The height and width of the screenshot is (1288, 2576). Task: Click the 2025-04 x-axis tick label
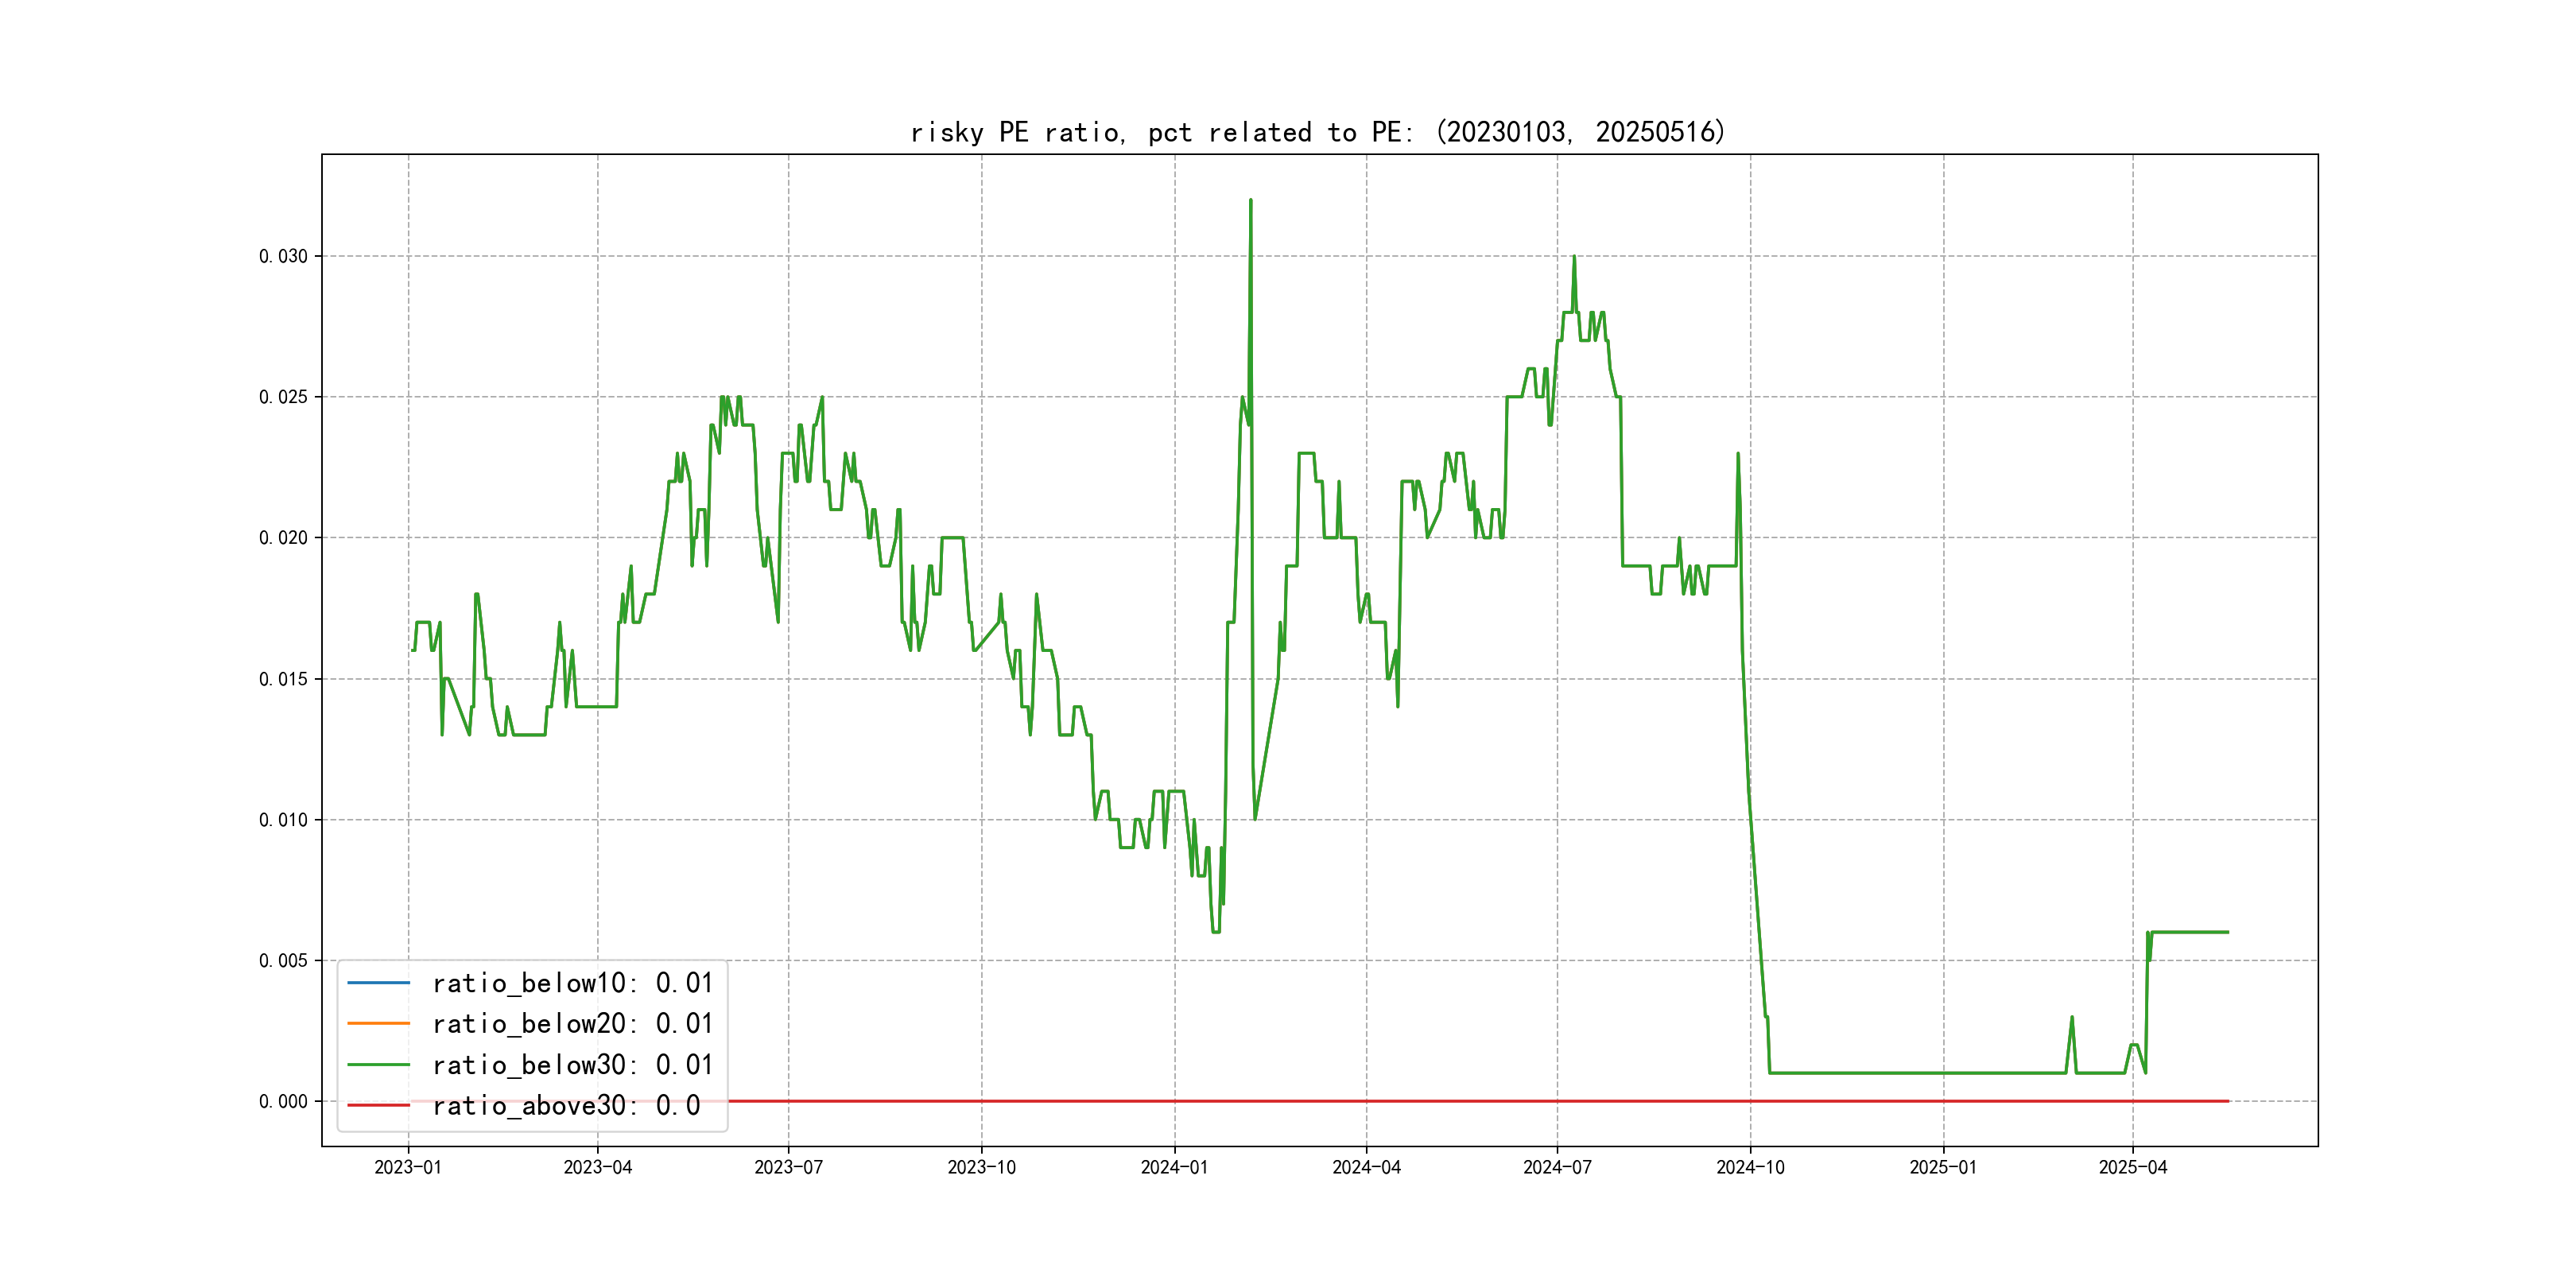coord(2132,1167)
